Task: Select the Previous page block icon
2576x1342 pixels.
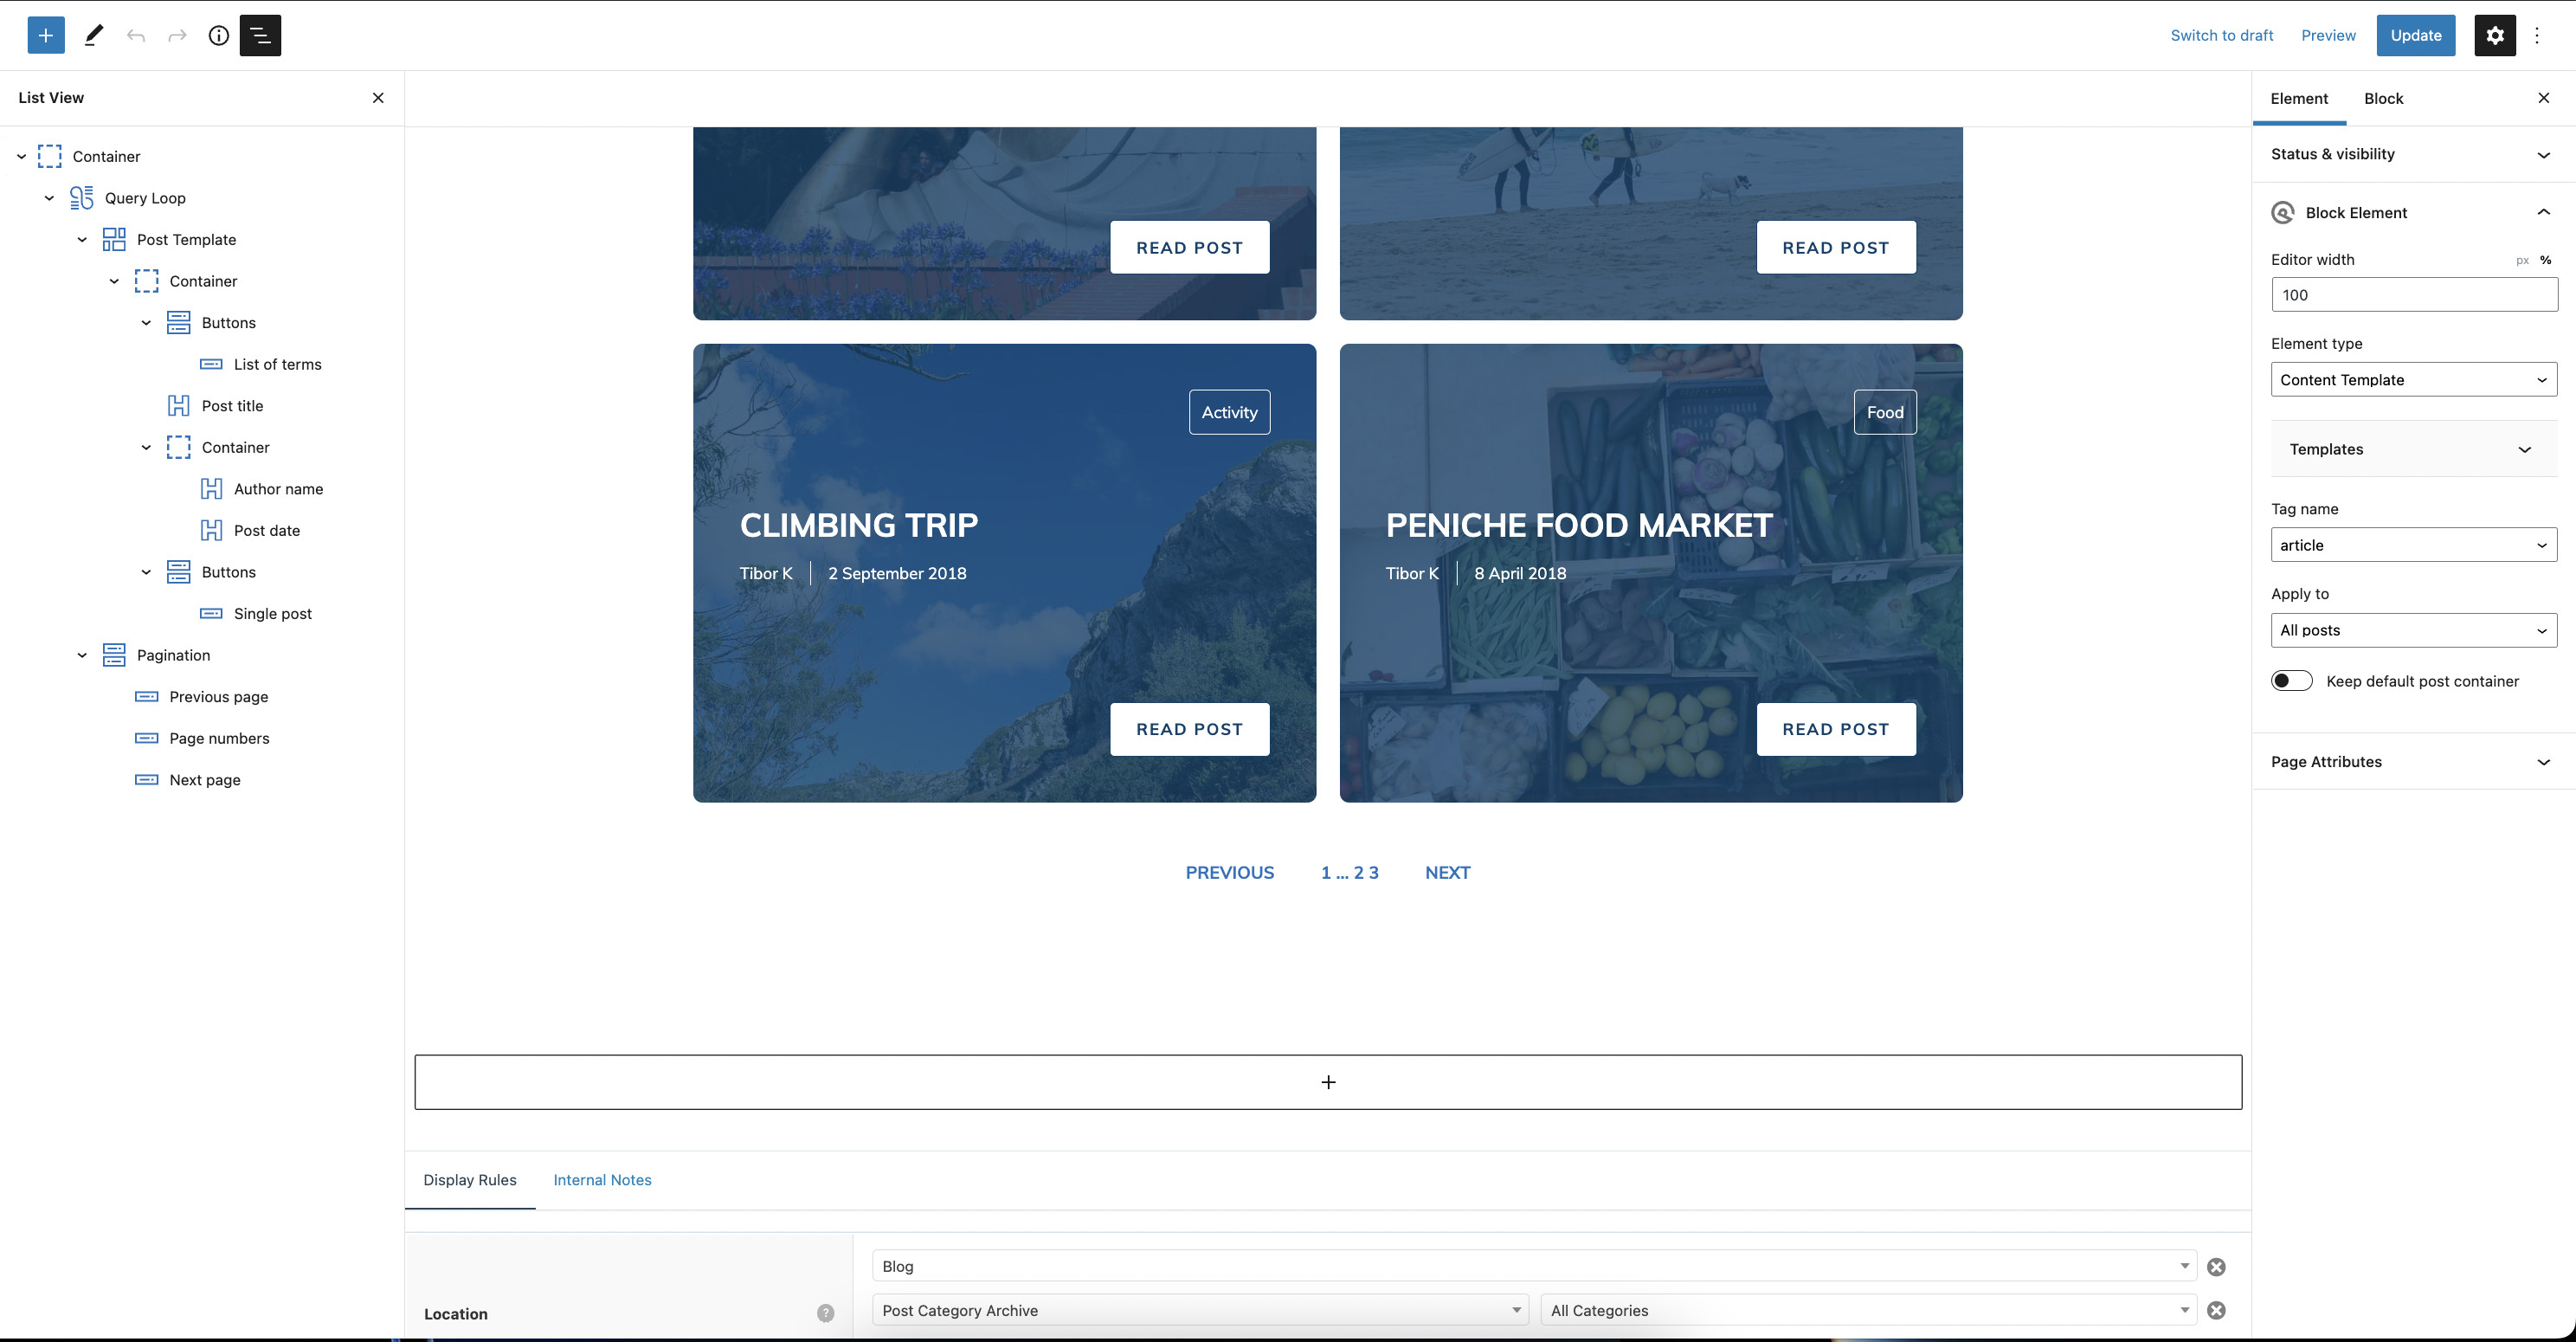Action: [x=147, y=697]
